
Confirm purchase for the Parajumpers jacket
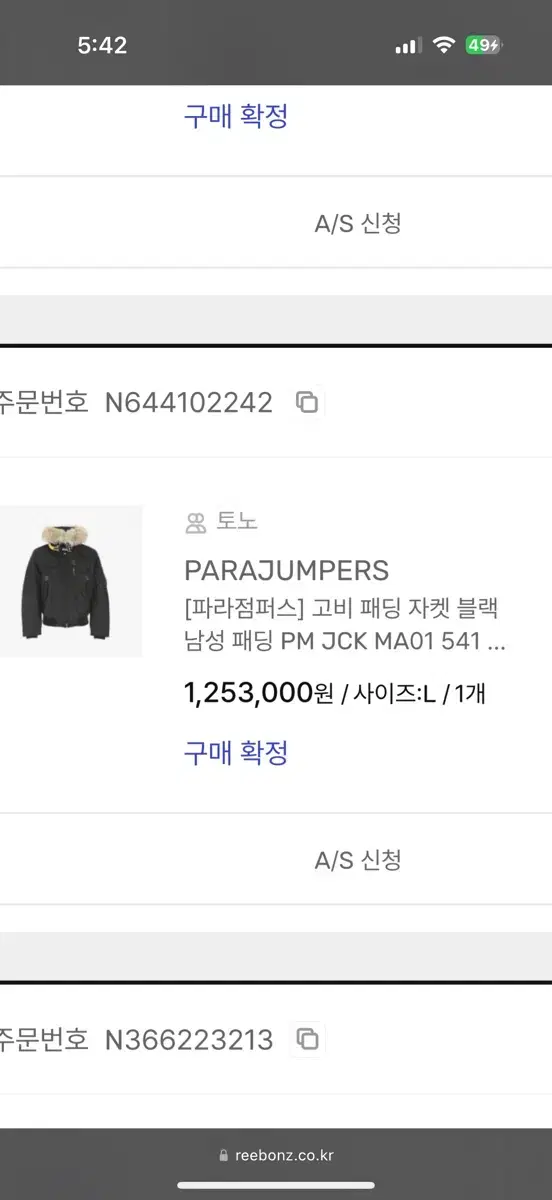(x=236, y=752)
